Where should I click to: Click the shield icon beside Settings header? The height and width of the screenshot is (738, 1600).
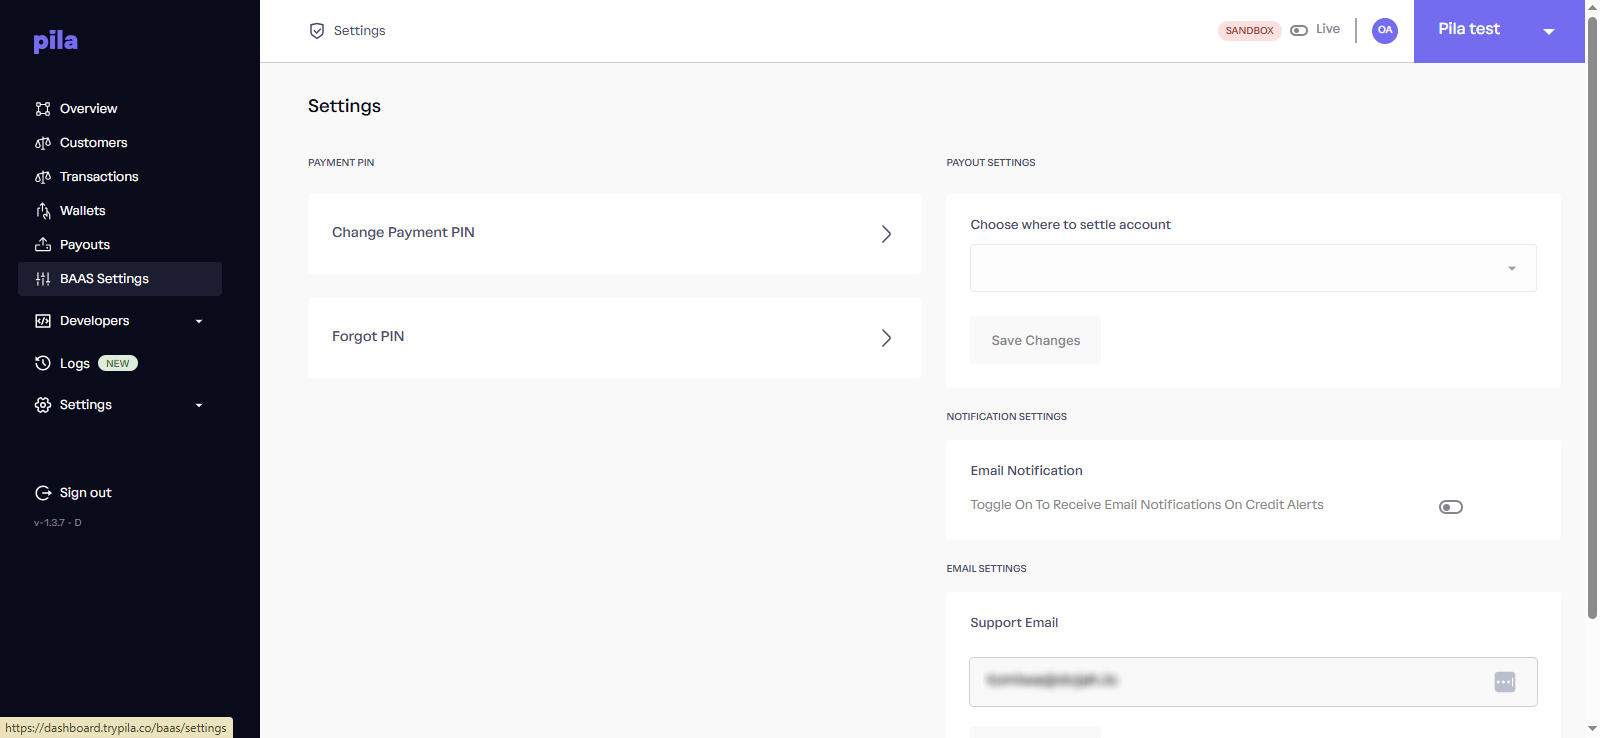317,31
